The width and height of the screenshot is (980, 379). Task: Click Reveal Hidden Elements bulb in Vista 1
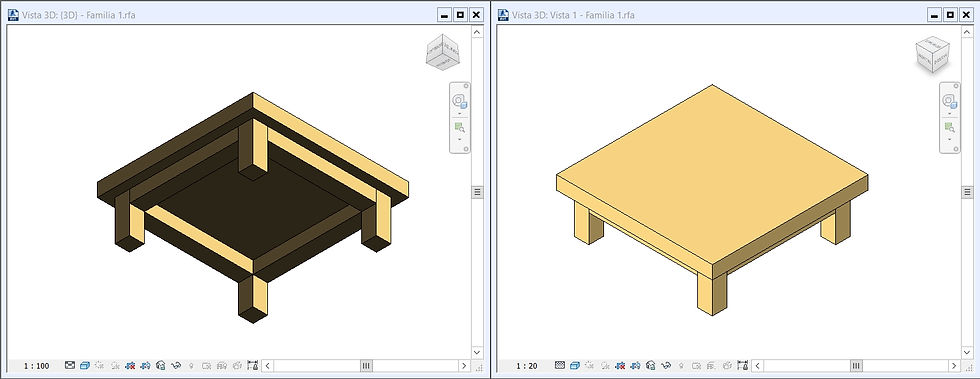click(681, 365)
